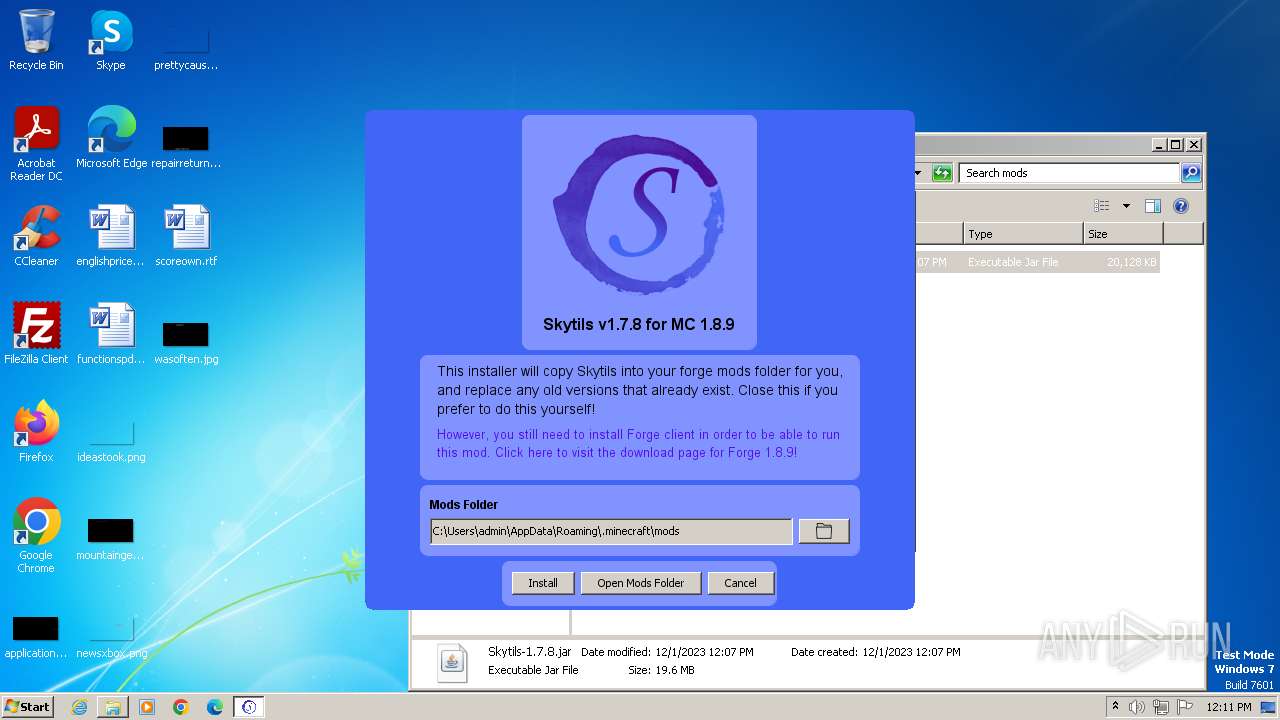The width and height of the screenshot is (1280, 720).
Task: Change view icon in Explorer toolbar
Action: click(x=1102, y=206)
